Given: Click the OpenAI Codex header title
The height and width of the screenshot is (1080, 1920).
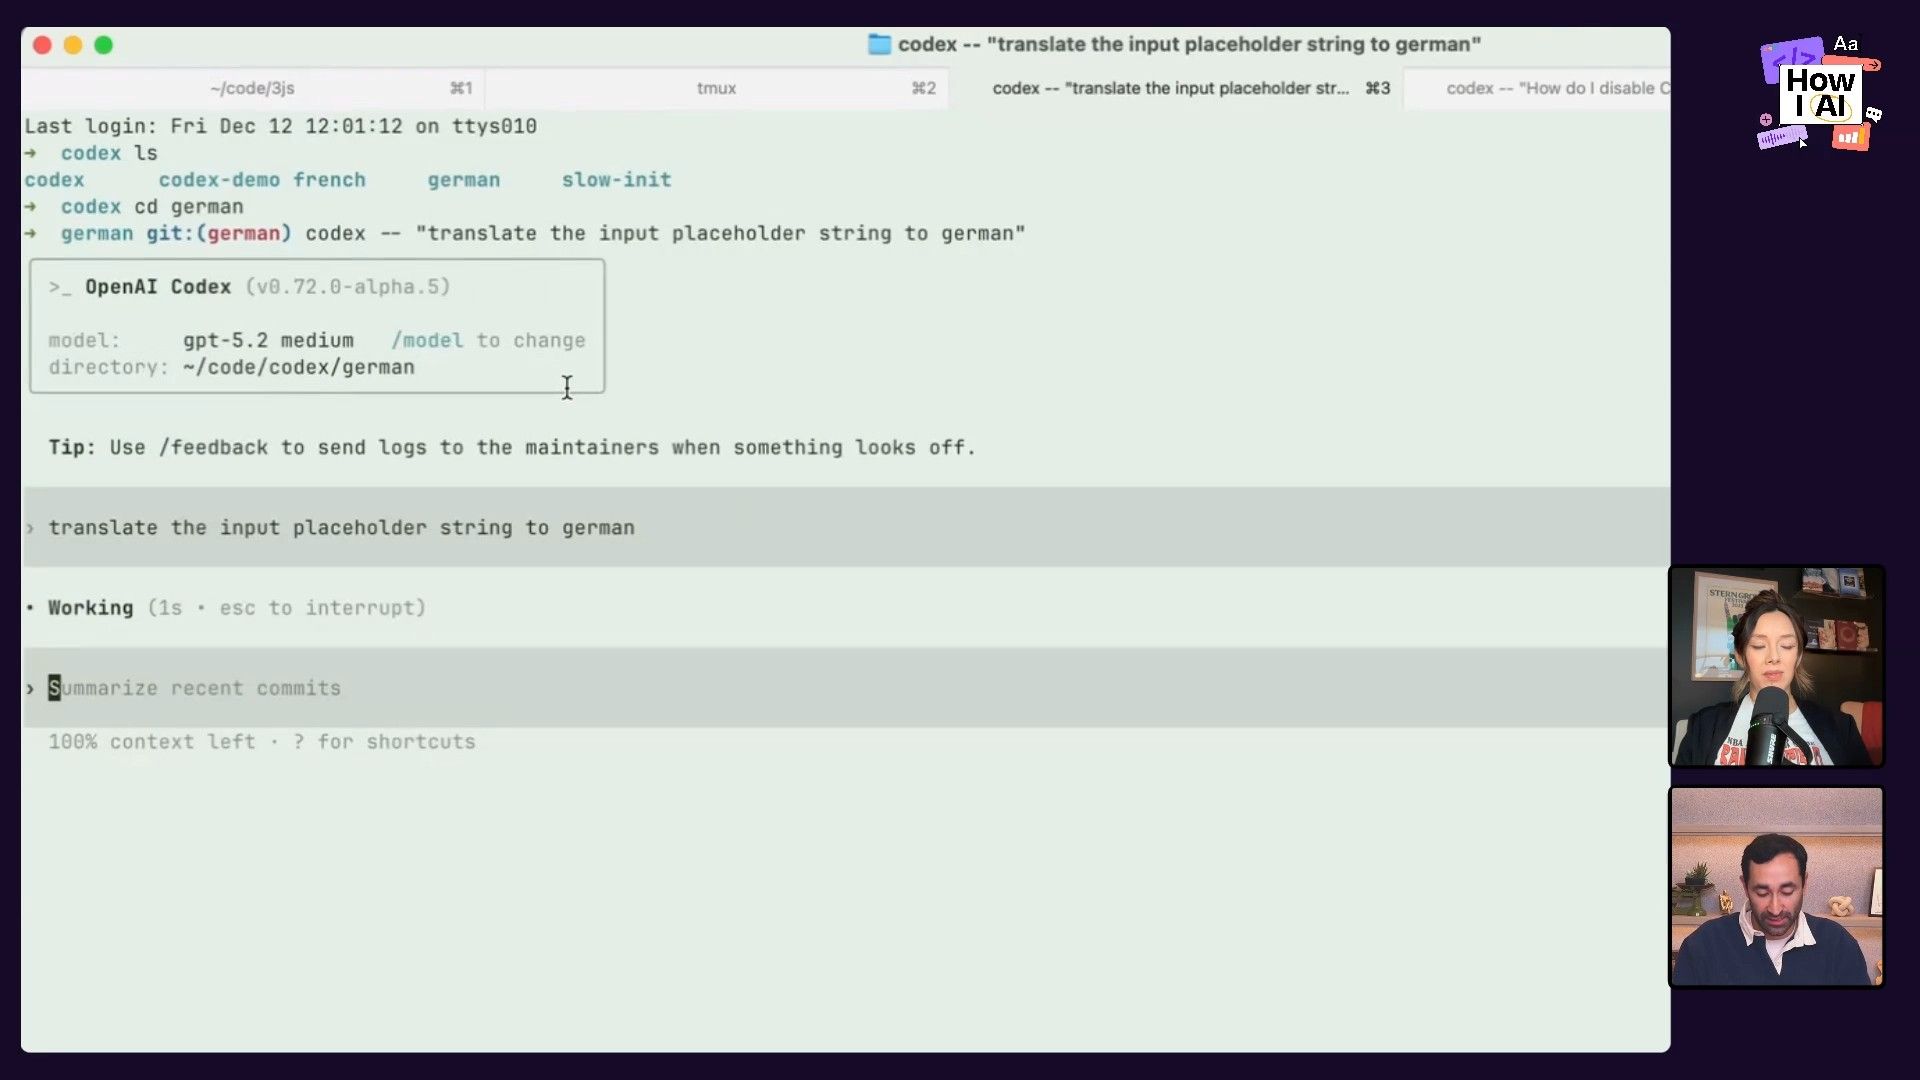Looking at the screenshot, I should pos(158,287).
